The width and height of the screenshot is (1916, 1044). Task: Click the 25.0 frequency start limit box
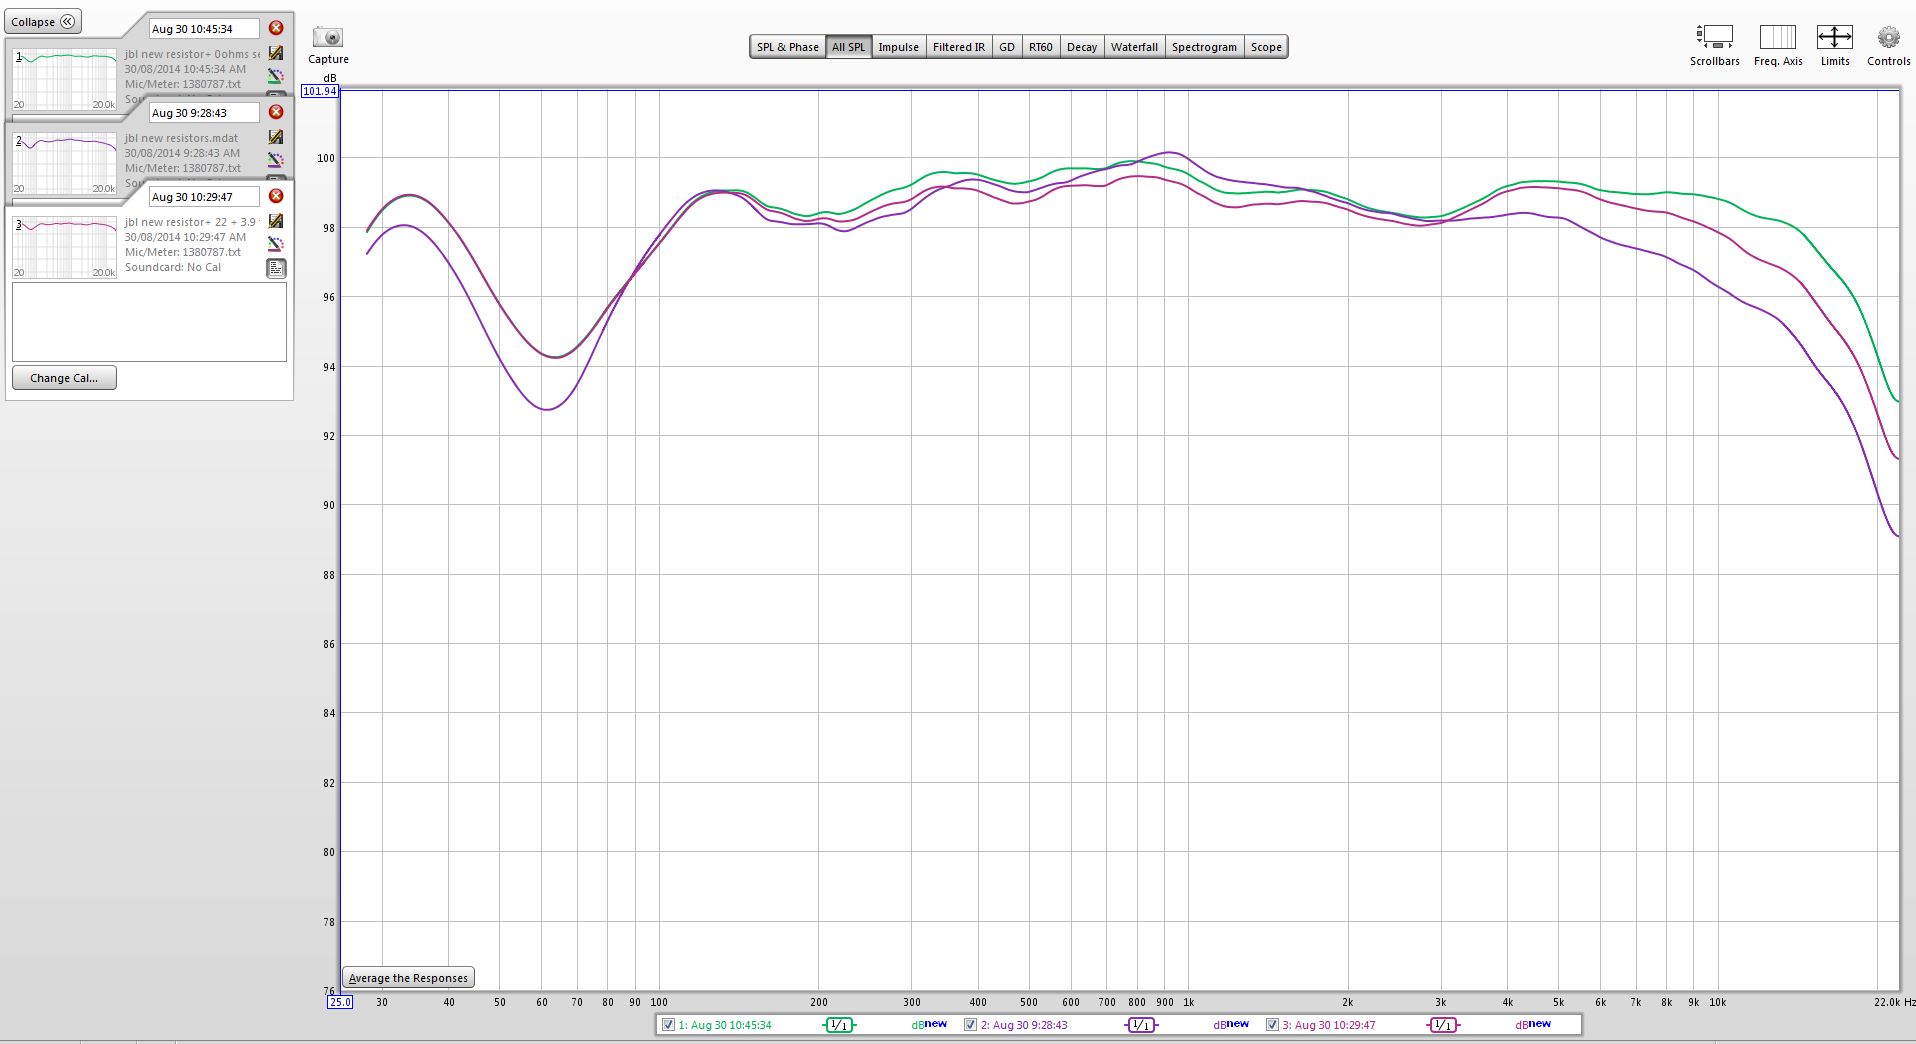click(x=340, y=1002)
